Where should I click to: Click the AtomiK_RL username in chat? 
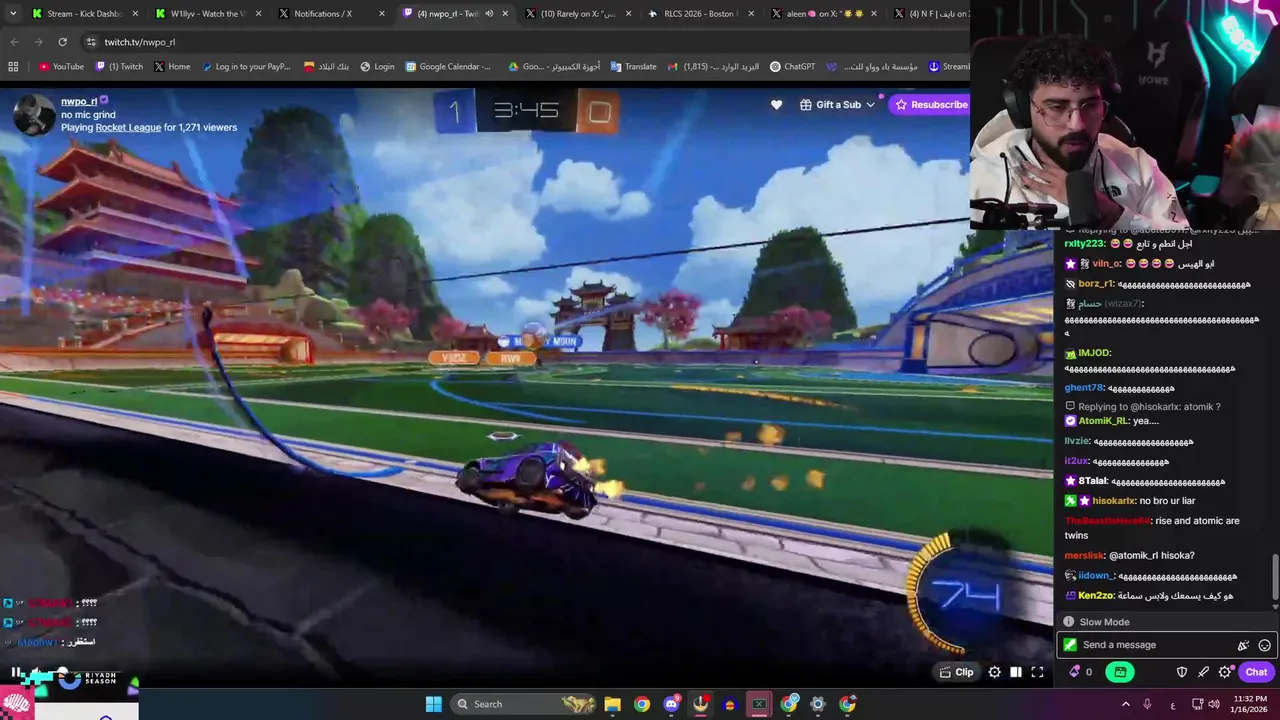(x=1104, y=421)
